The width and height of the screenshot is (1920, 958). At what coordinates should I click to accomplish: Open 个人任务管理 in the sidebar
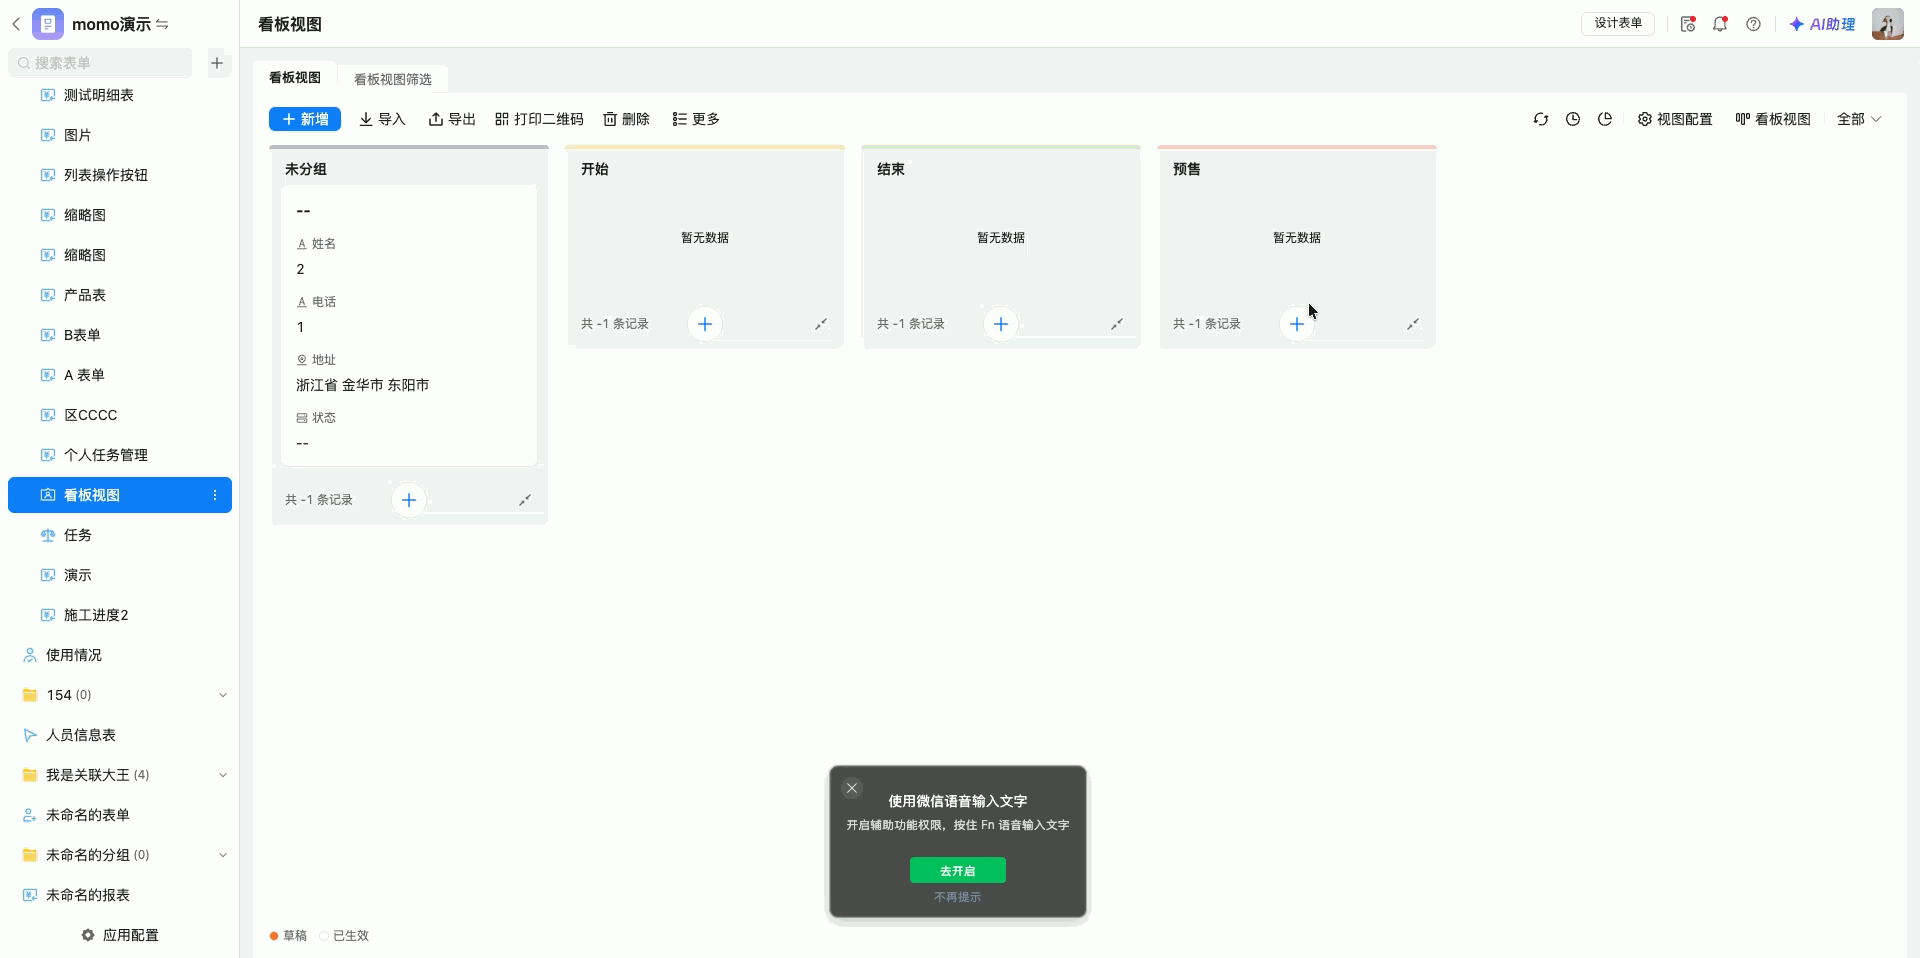click(x=120, y=455)
